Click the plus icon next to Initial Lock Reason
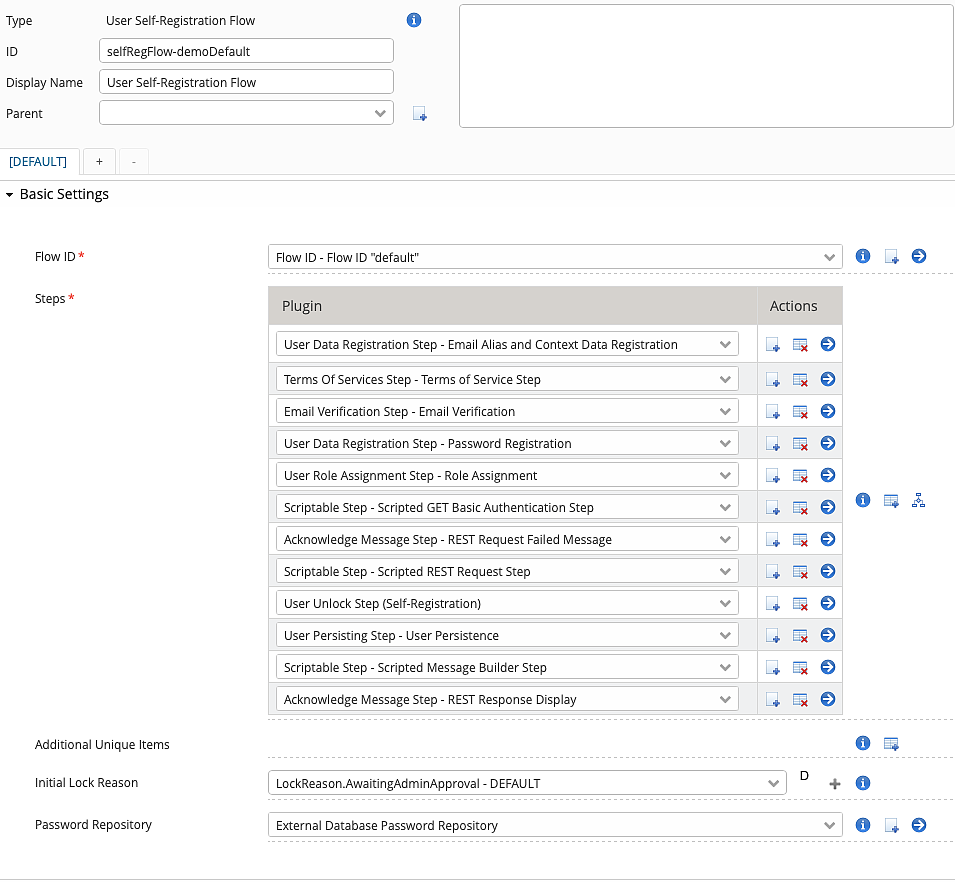This screenshot has width=955, height=882. [x=835, y=784]
